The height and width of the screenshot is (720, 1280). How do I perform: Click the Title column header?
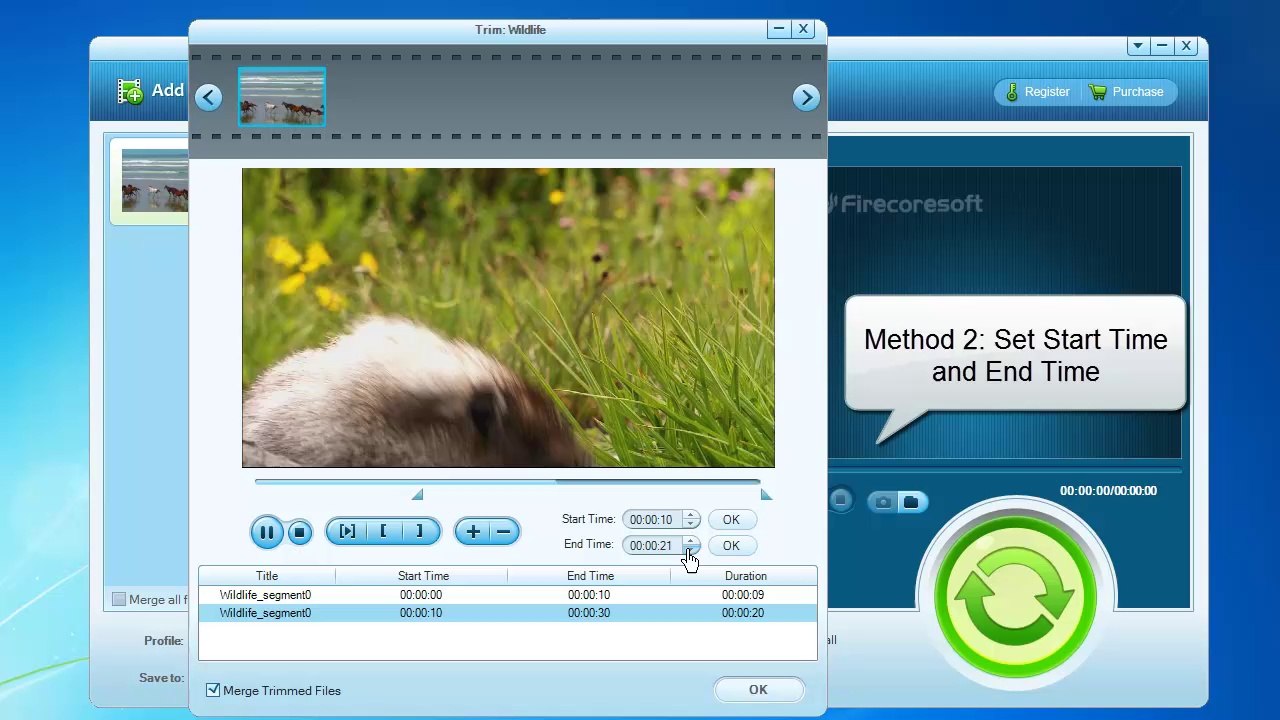tap(267, 576)
